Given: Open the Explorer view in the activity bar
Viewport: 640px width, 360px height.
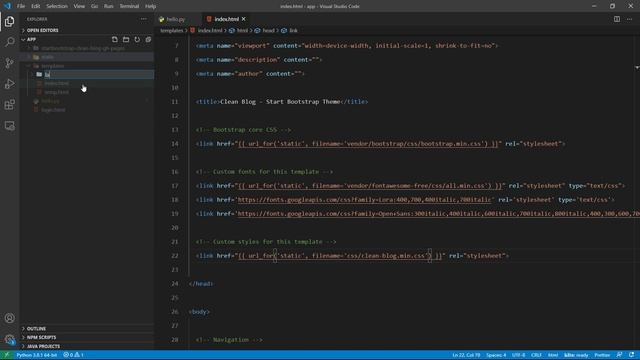Looking at the screenshot, I should point(9,21).
